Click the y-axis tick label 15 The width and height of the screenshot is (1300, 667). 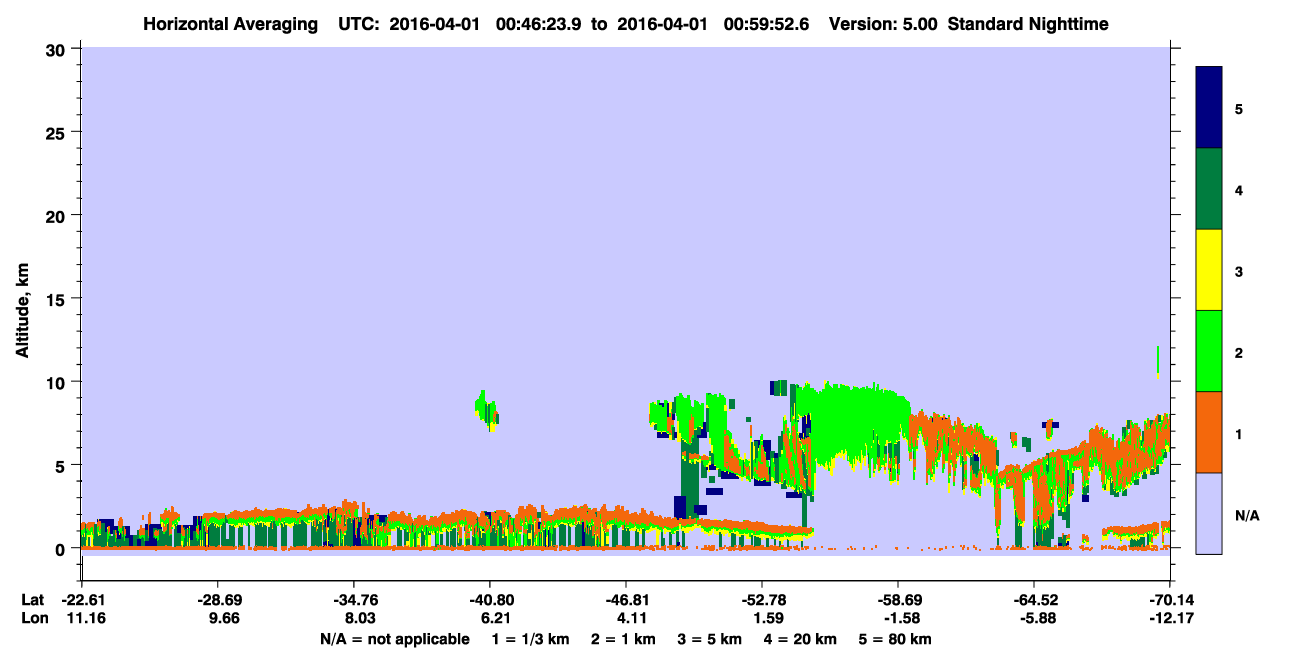point(58,299)
